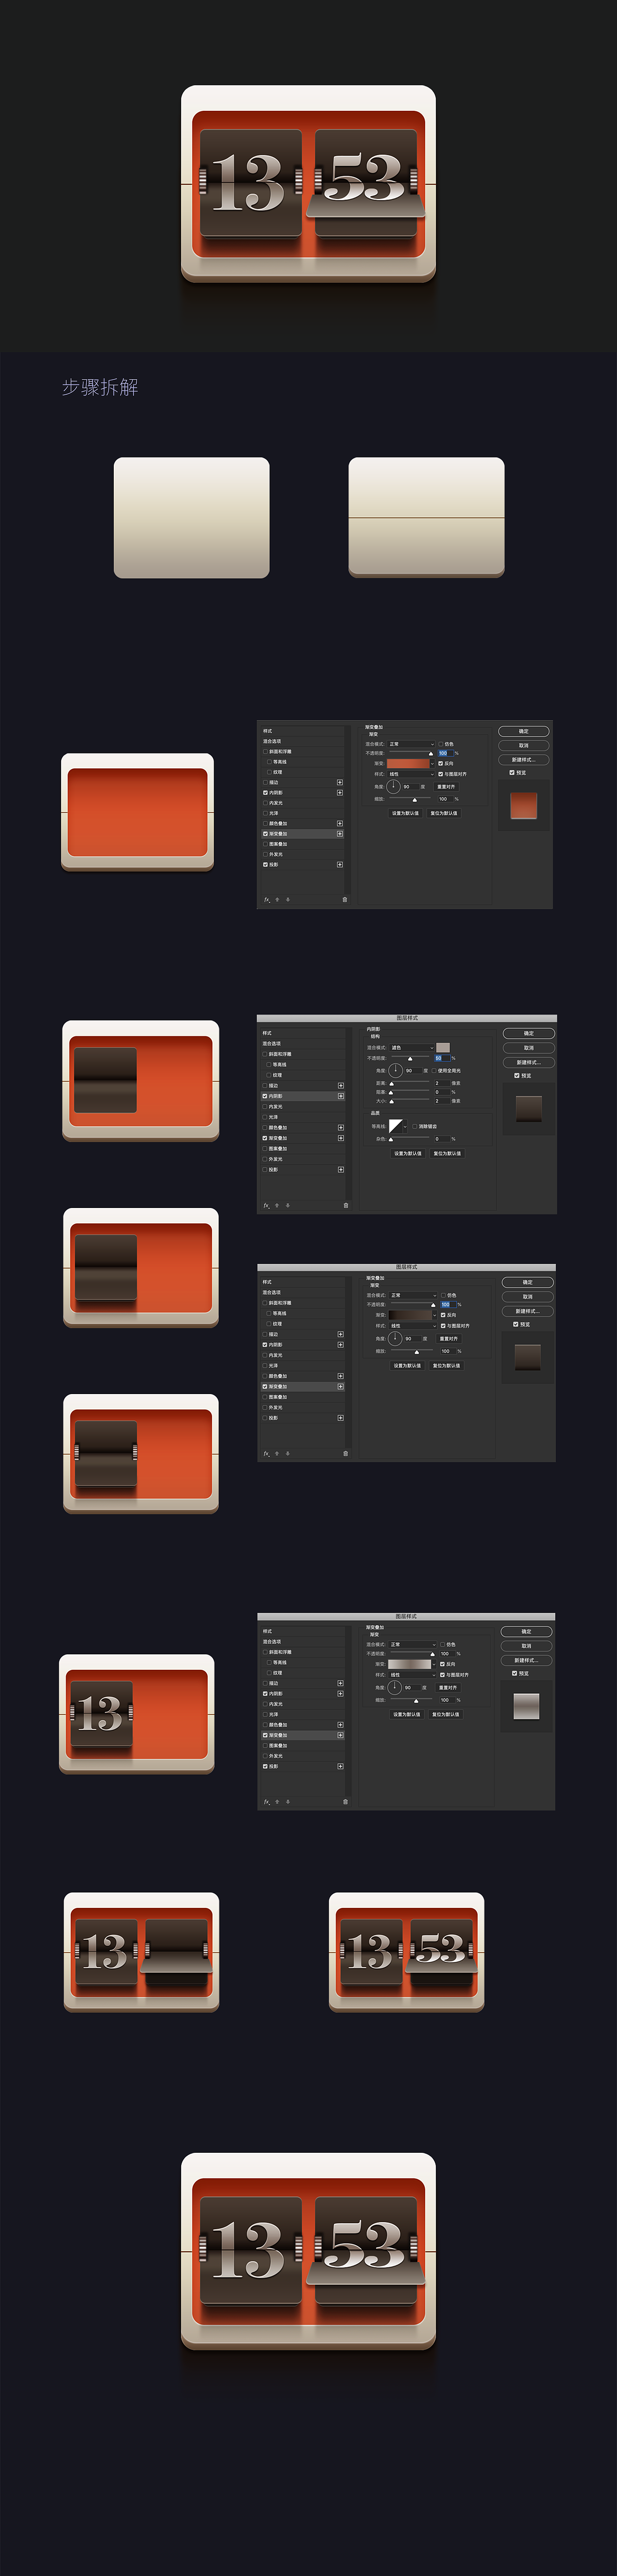Click the fx icon in the silver gradient dialog

pos(267,1802)
